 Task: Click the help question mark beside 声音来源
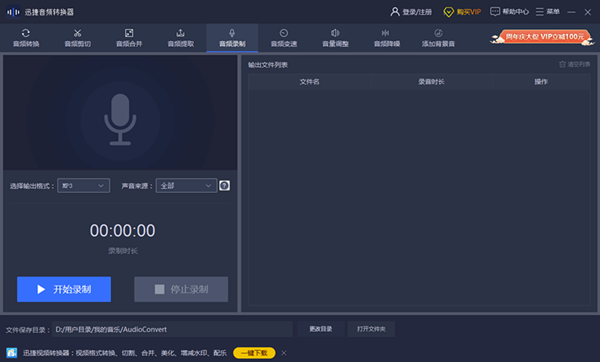(x=225, y=186)
